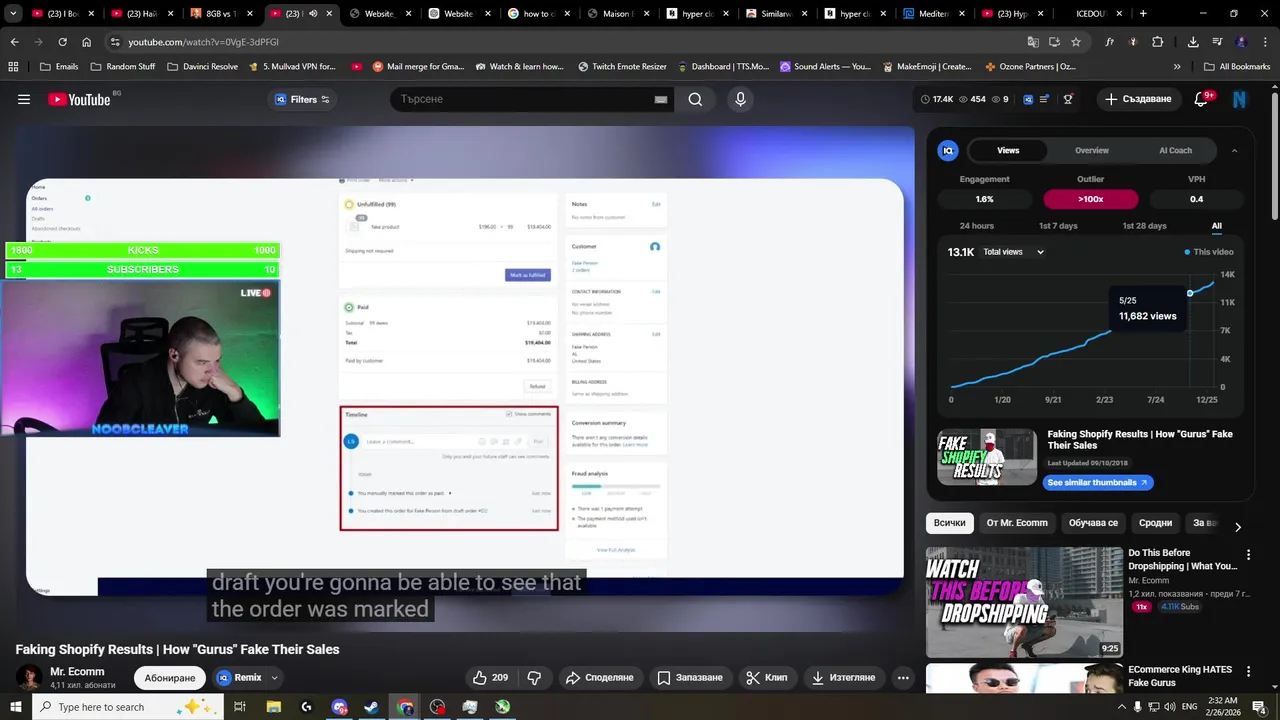The height and width of the screenshot is (720, 1280).
Task: Switch to the Overview tab in vidIQ panel
Action: (x=1092, y=150)
